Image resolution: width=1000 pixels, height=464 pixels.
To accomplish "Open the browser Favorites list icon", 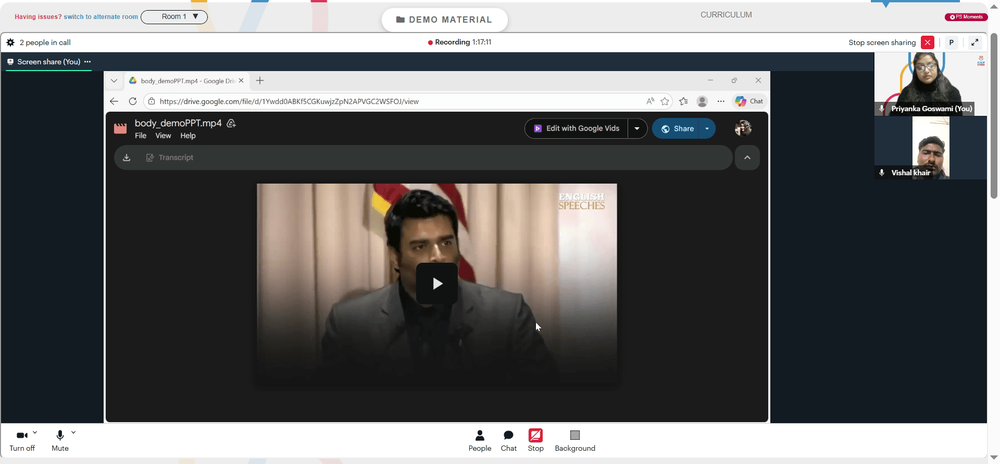I will click(x=684, y=101).
